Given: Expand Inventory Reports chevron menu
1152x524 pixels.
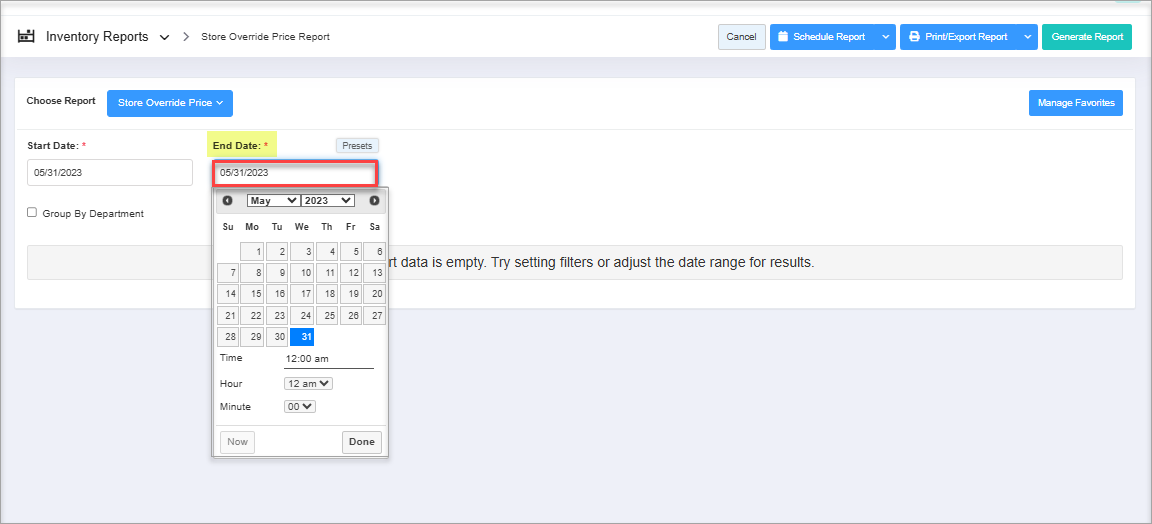Looking at the screenshot, I should coord(164,38).
